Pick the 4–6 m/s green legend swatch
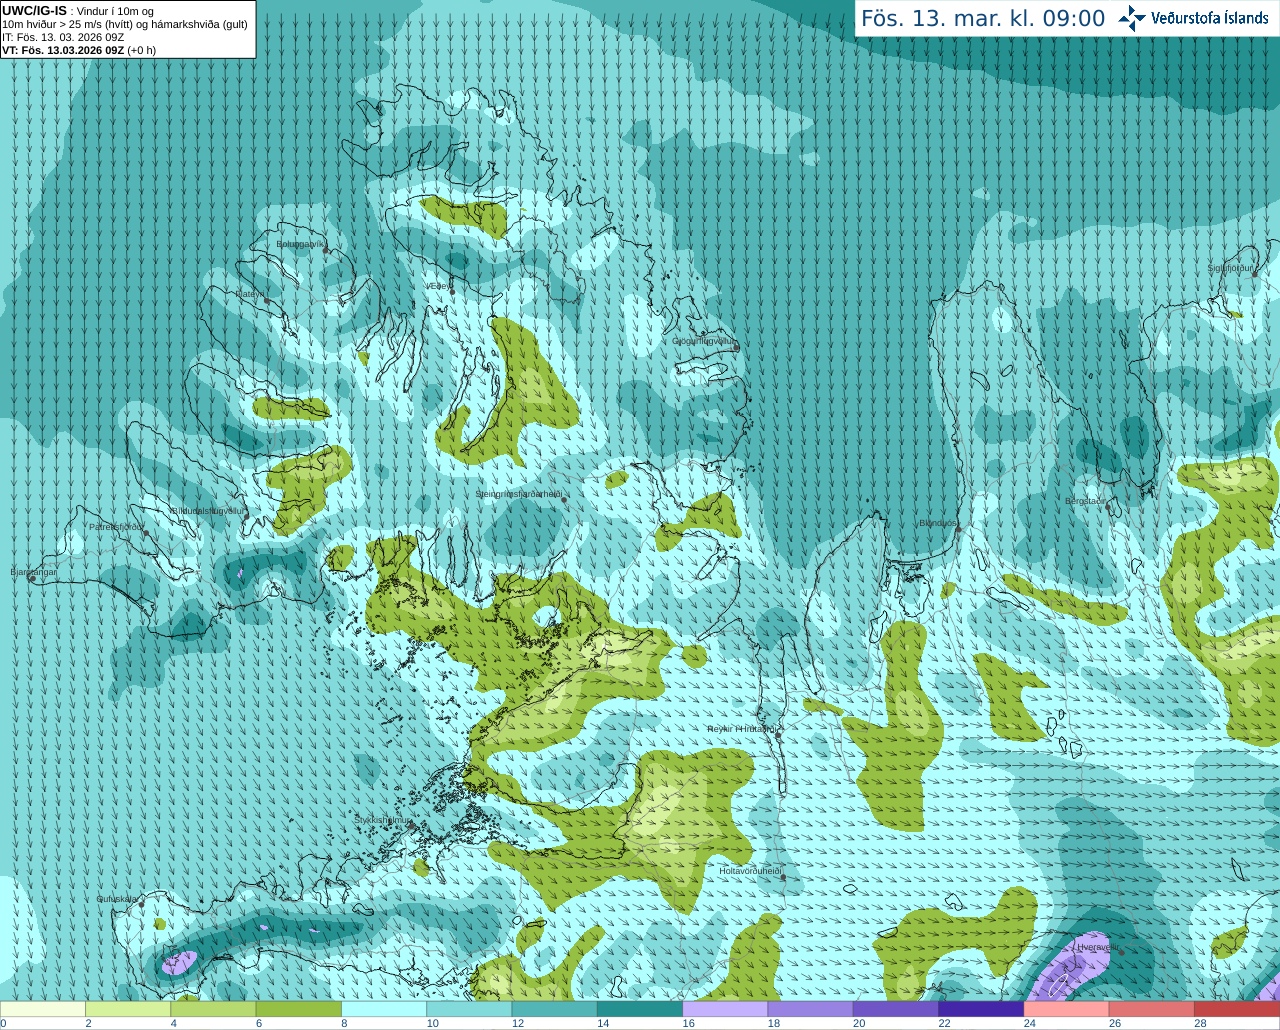Viewport: 1280px width, 1030px height. pyautogui.click(x=213, y=1009)
